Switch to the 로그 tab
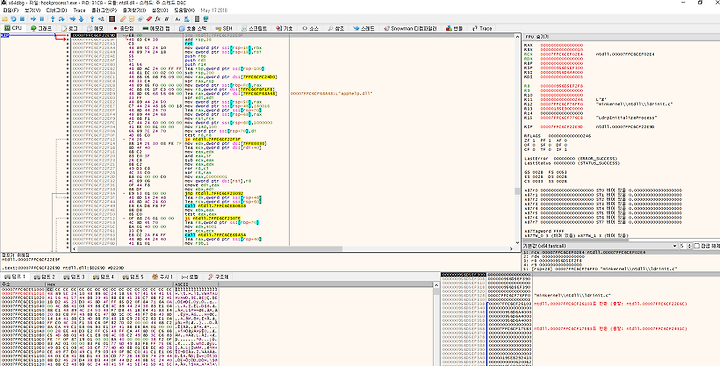The width and height of the screenshot is (720, 366). click(x=69, y=28)
